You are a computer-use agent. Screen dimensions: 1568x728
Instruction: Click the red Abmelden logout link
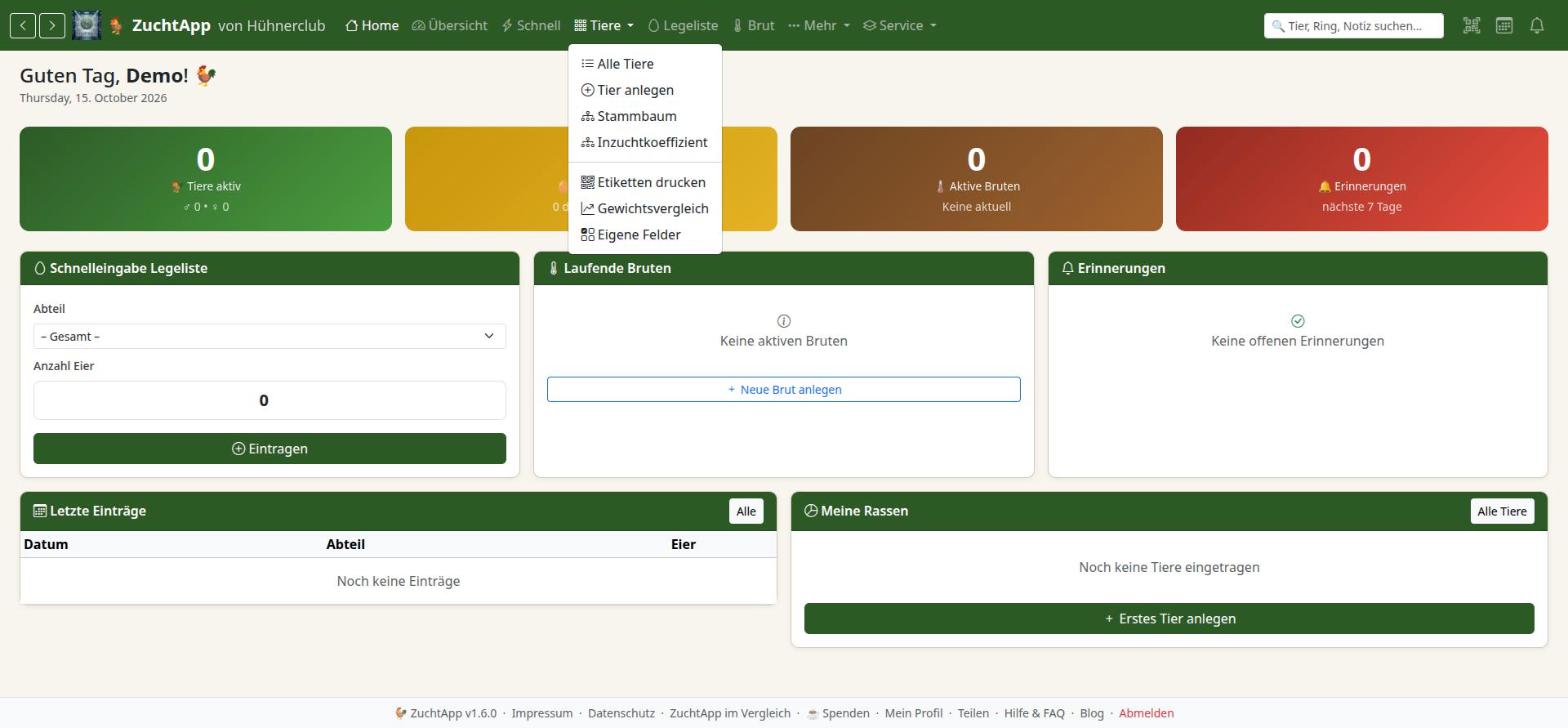coord(1146,713)
